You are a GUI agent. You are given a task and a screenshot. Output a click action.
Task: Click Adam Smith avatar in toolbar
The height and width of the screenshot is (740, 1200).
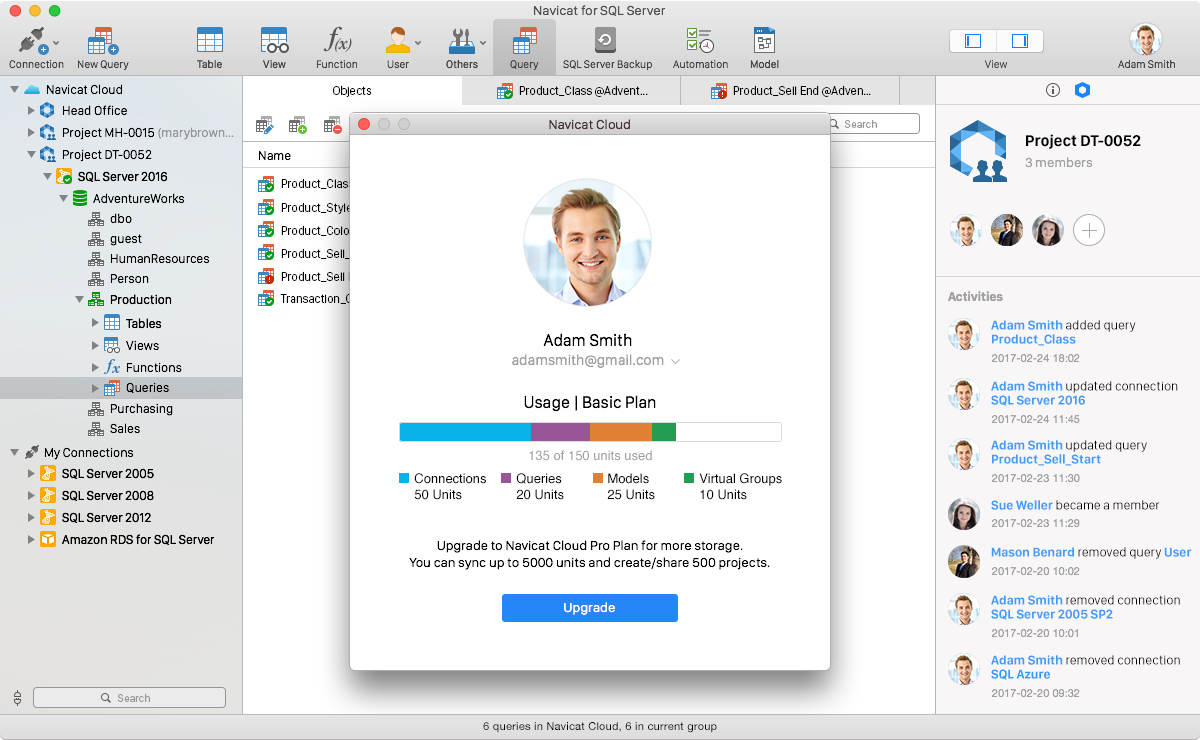[1146, 40]
